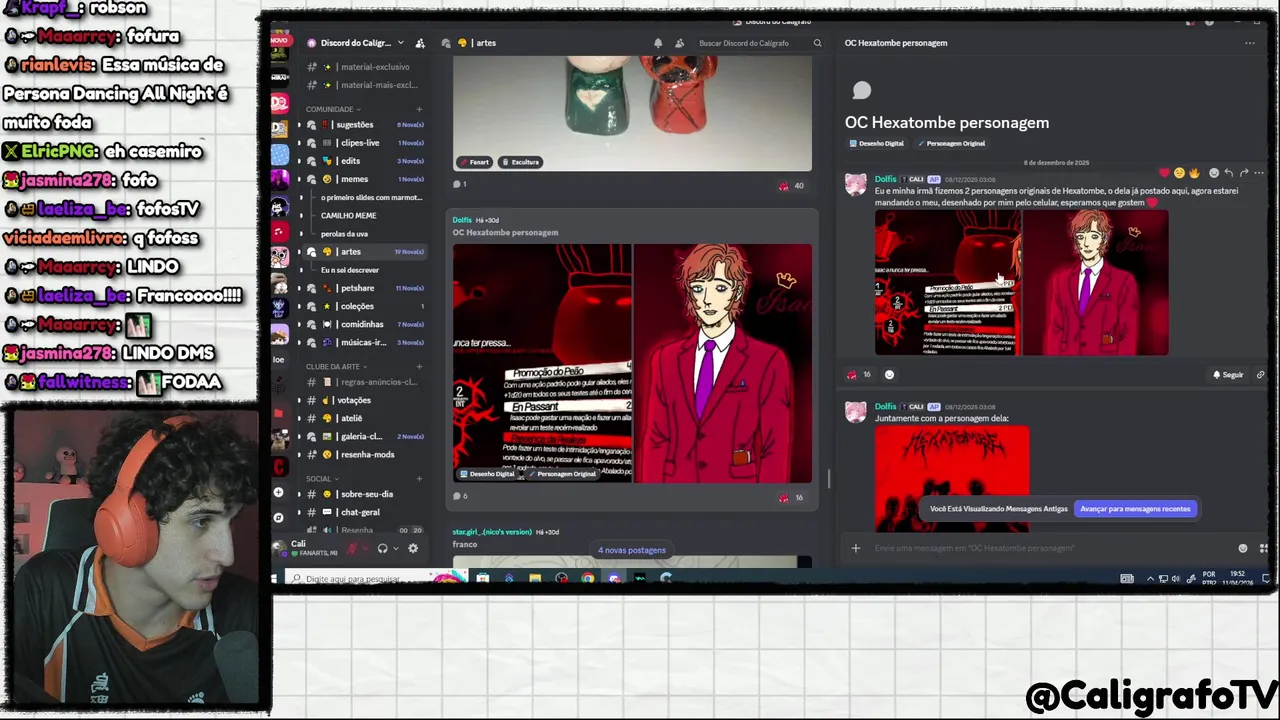Click plus to add channel in COMUNIDADE

point(419,109)
